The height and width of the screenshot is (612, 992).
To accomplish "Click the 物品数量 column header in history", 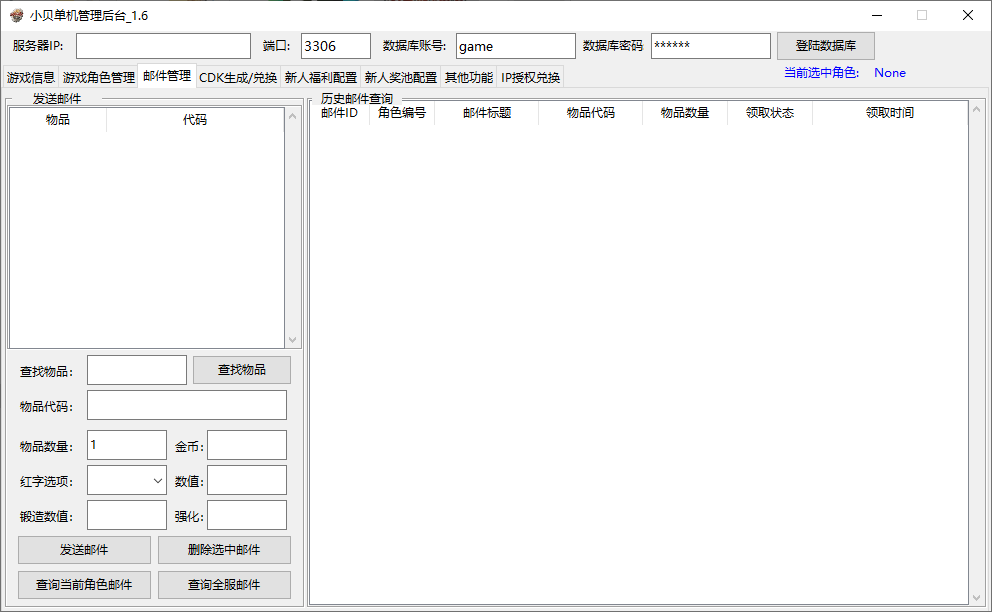I will coord(685,113).
